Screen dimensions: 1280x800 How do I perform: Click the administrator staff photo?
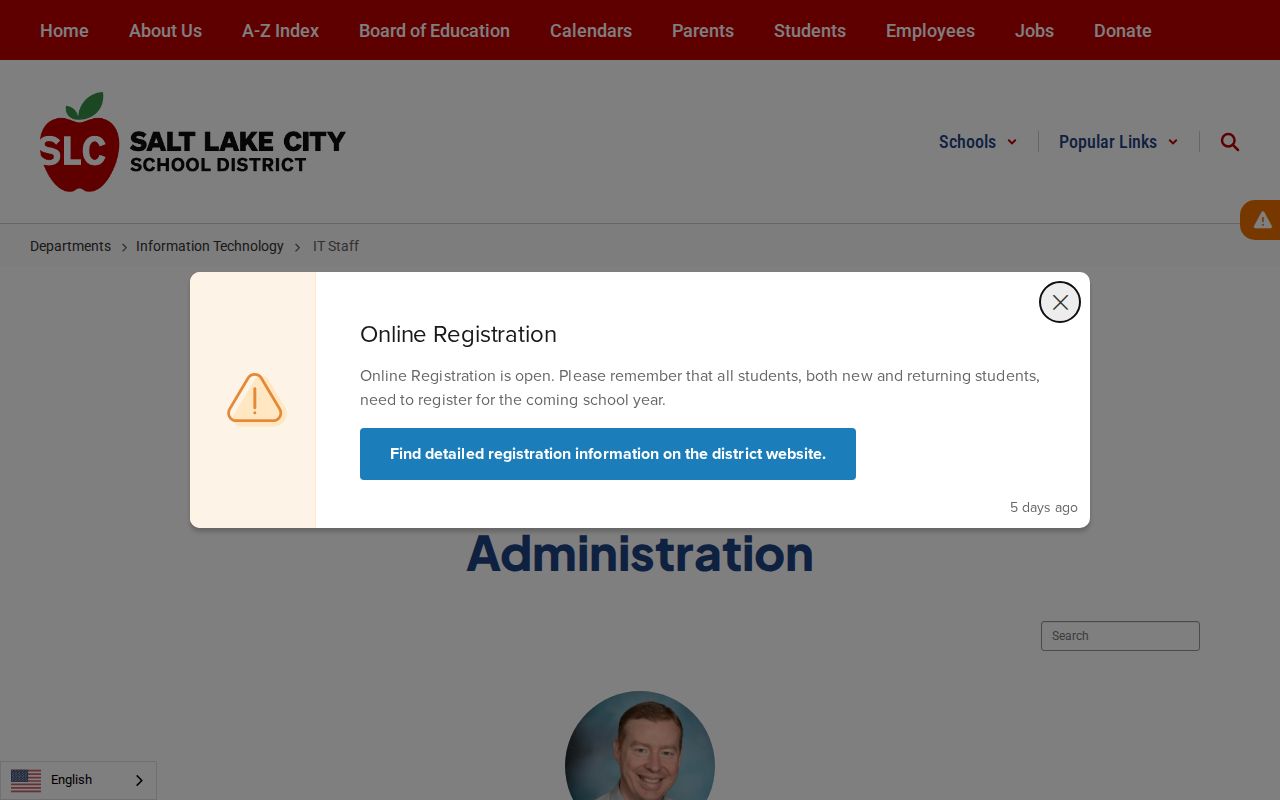tap(640, 746)
